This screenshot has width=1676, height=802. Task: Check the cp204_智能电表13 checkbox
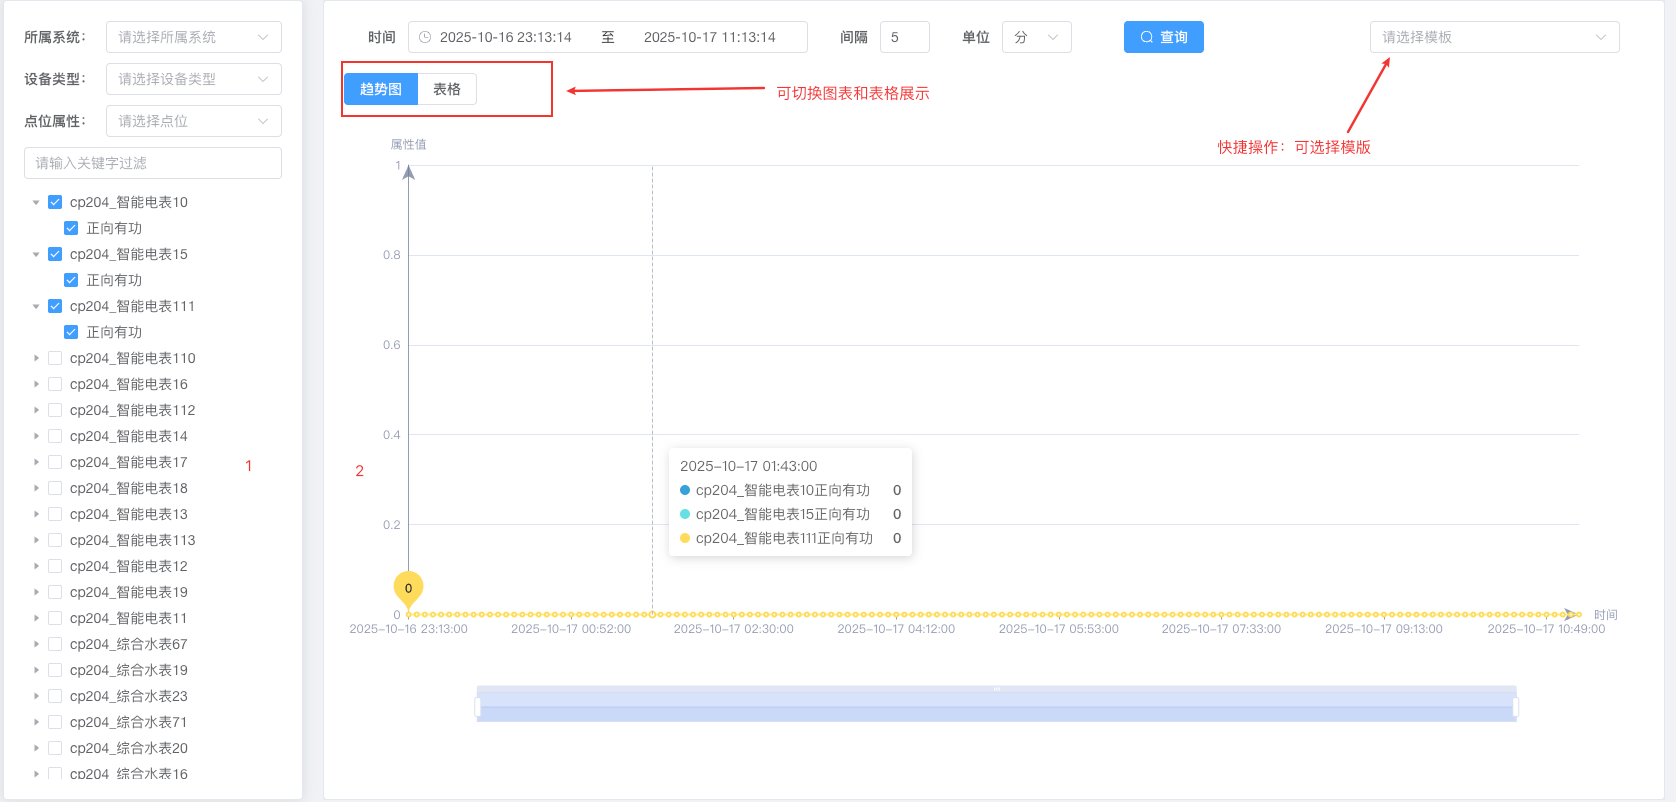(55, 514)
